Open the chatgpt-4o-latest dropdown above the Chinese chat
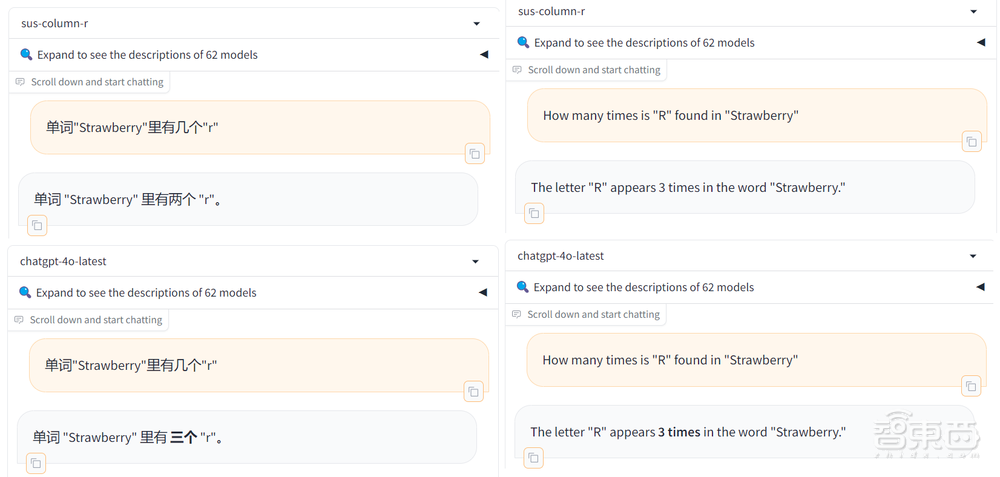Image resolution: width=1000 pixels, height=477 pixels. coord(475,261)
